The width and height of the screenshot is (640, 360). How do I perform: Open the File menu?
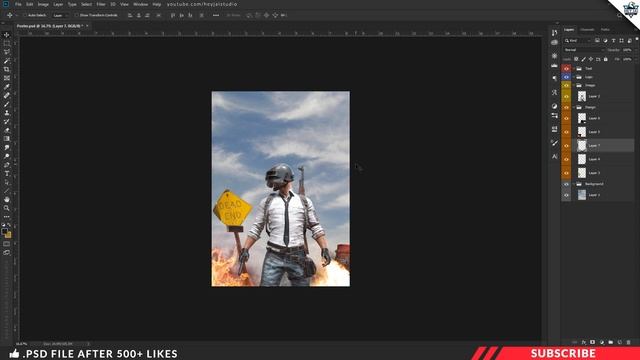tap(18, 4)
